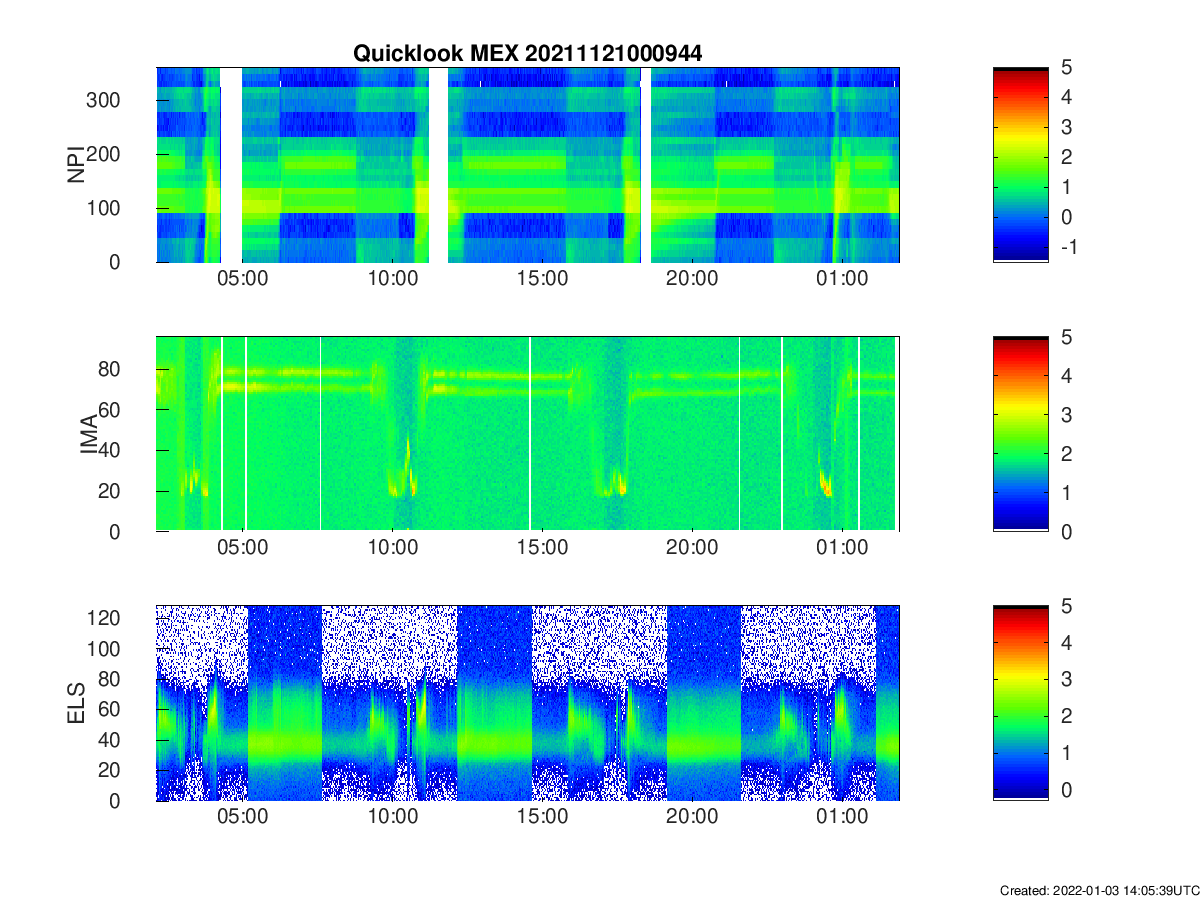Click the "20:00" time tick under the NPI plot
The image size is (1200, 900).
pyautogui.click(x=692, y=279)
